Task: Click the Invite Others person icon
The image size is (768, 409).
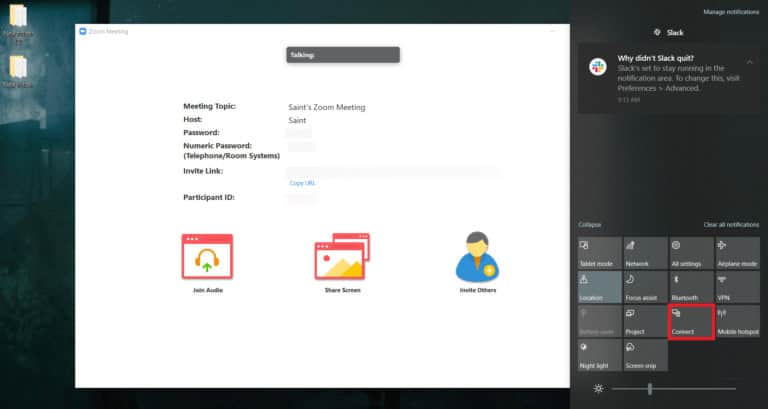Action: coord(478,257)
